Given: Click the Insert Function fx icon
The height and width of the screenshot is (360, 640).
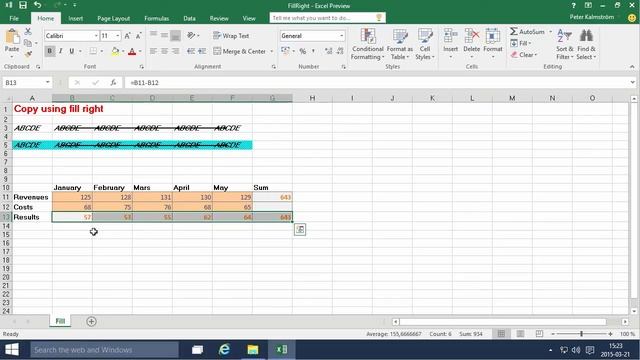Looking at the screenshot, I should (113, 82).
